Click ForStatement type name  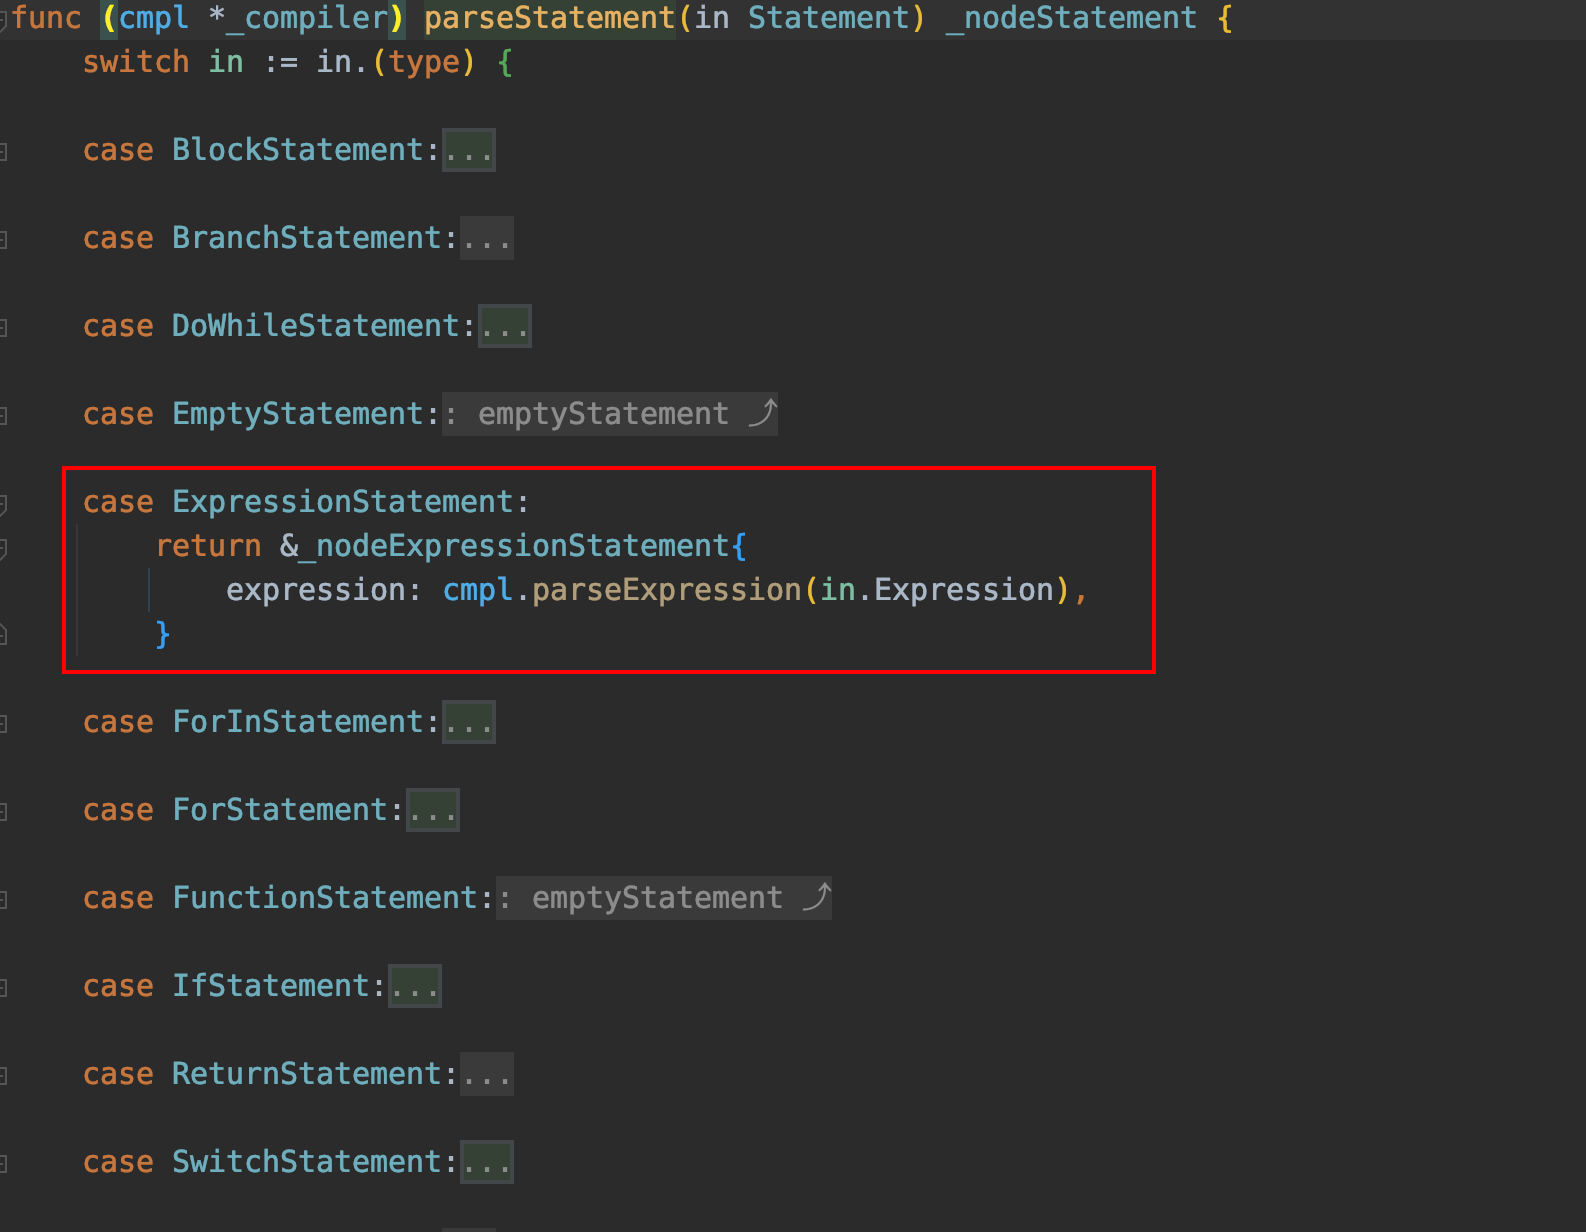(x=280, y=810)
